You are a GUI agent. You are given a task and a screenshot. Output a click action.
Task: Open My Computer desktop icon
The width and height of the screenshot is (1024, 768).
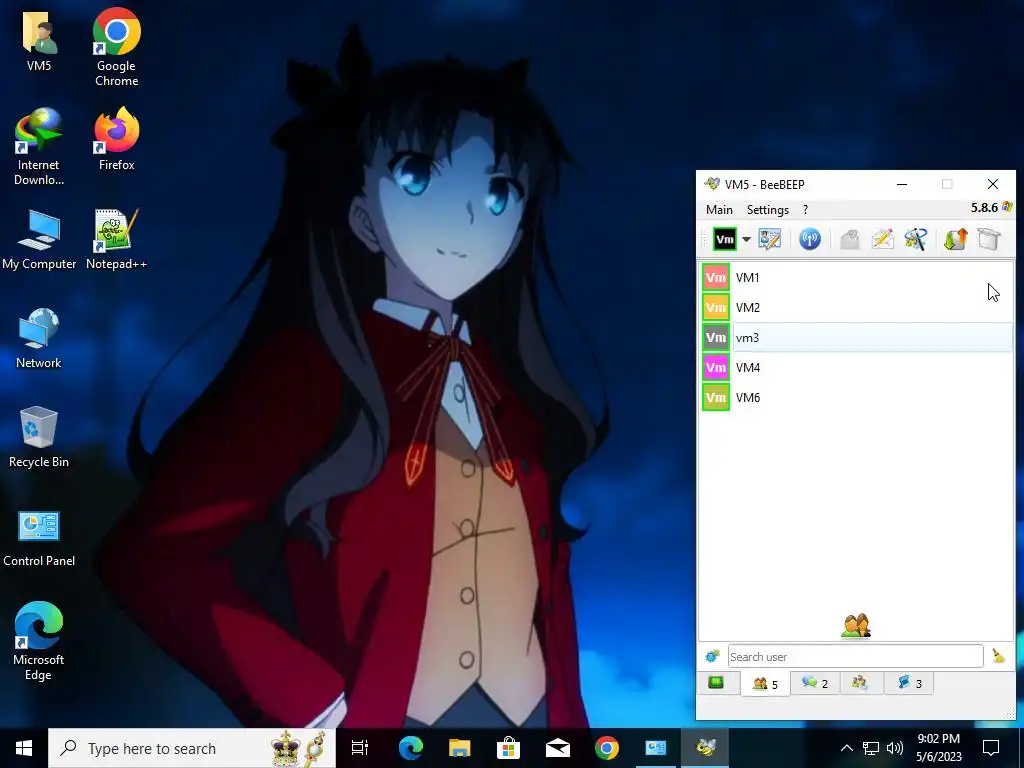click(x=39, y=239)
